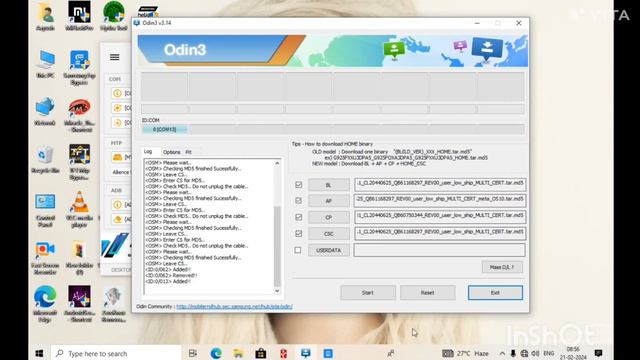Uncheck the BL checkbox
The image size is (640, 360).
pos(298,184)
